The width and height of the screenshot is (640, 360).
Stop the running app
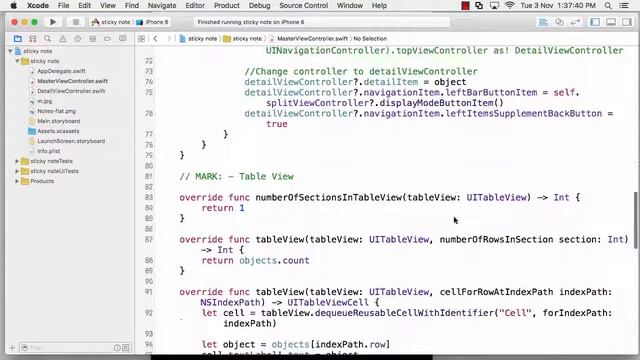tap(76, 22)
